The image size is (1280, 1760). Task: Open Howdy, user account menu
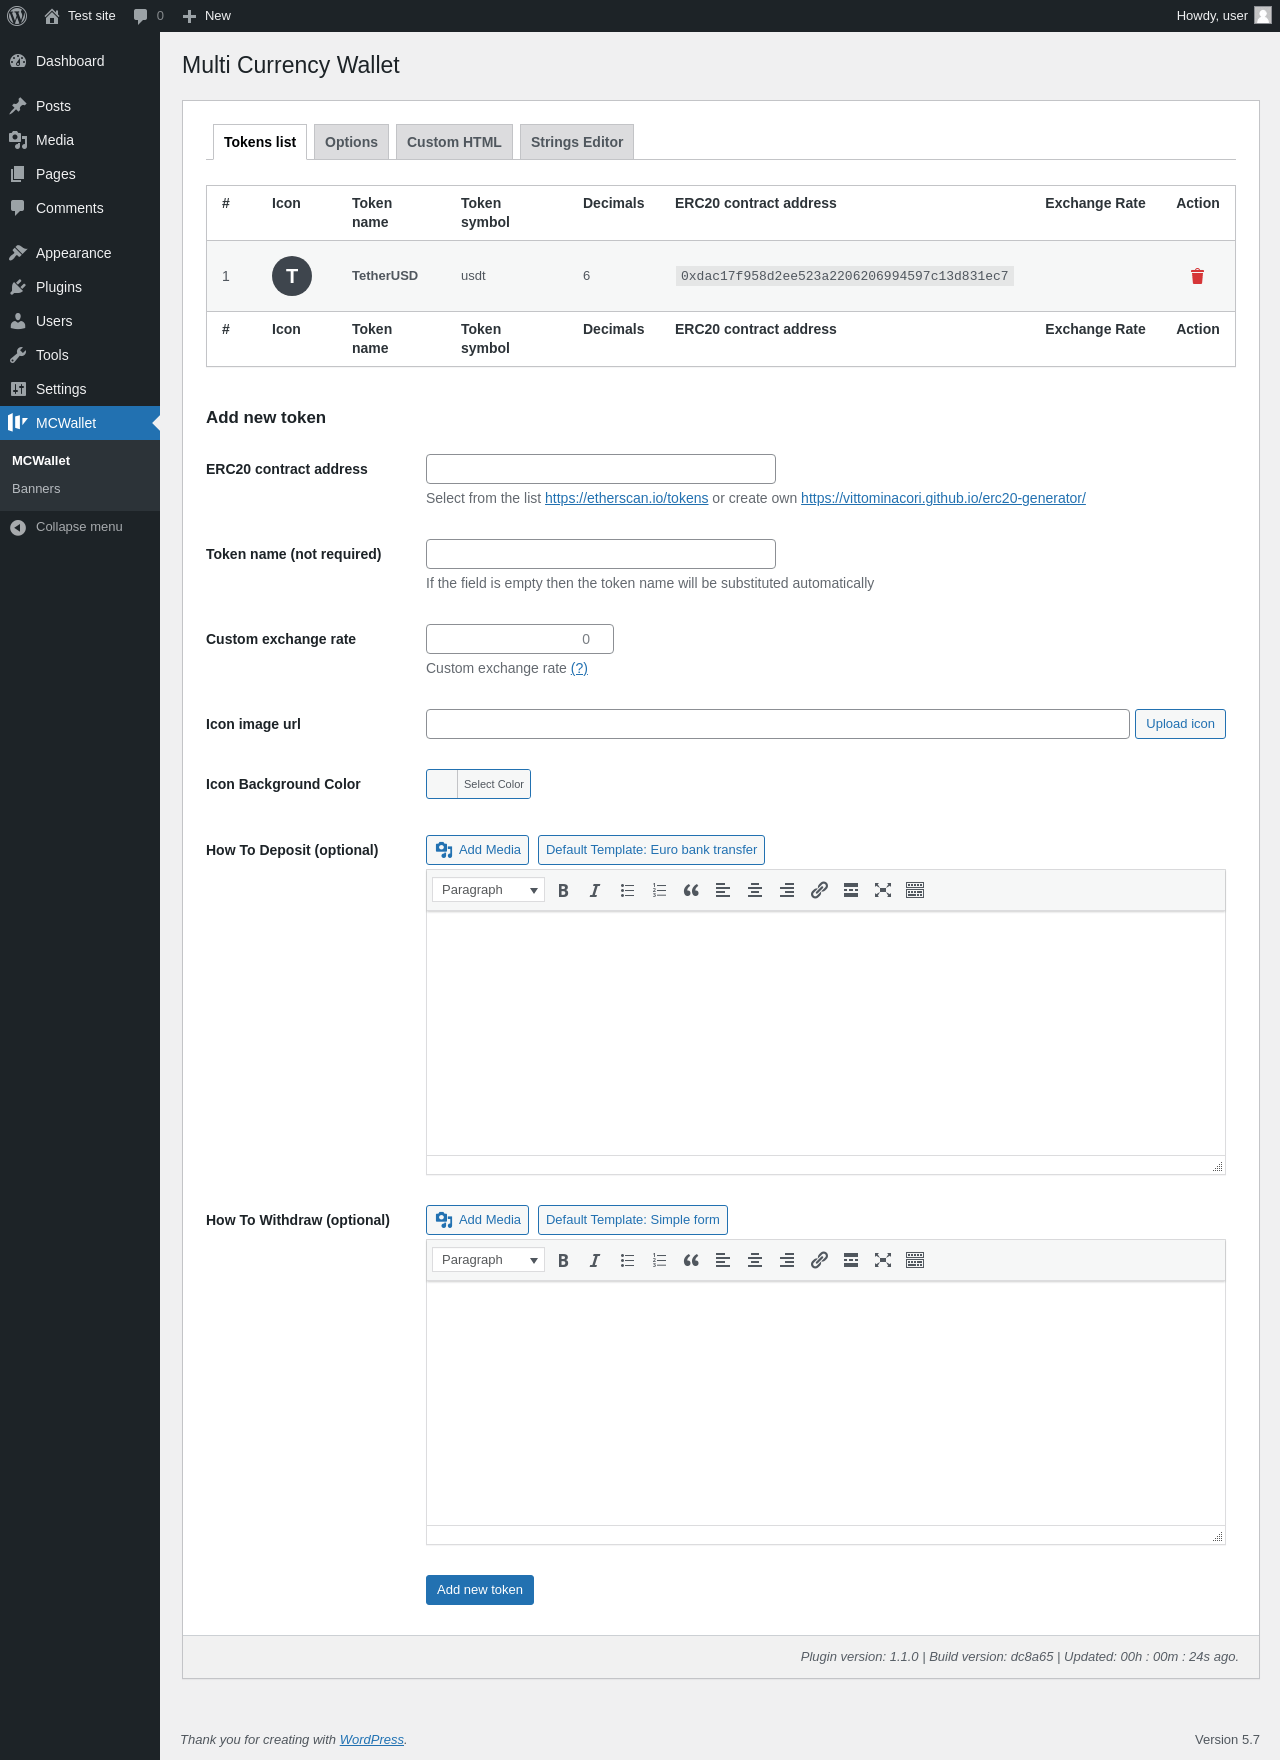point(1223,16)
